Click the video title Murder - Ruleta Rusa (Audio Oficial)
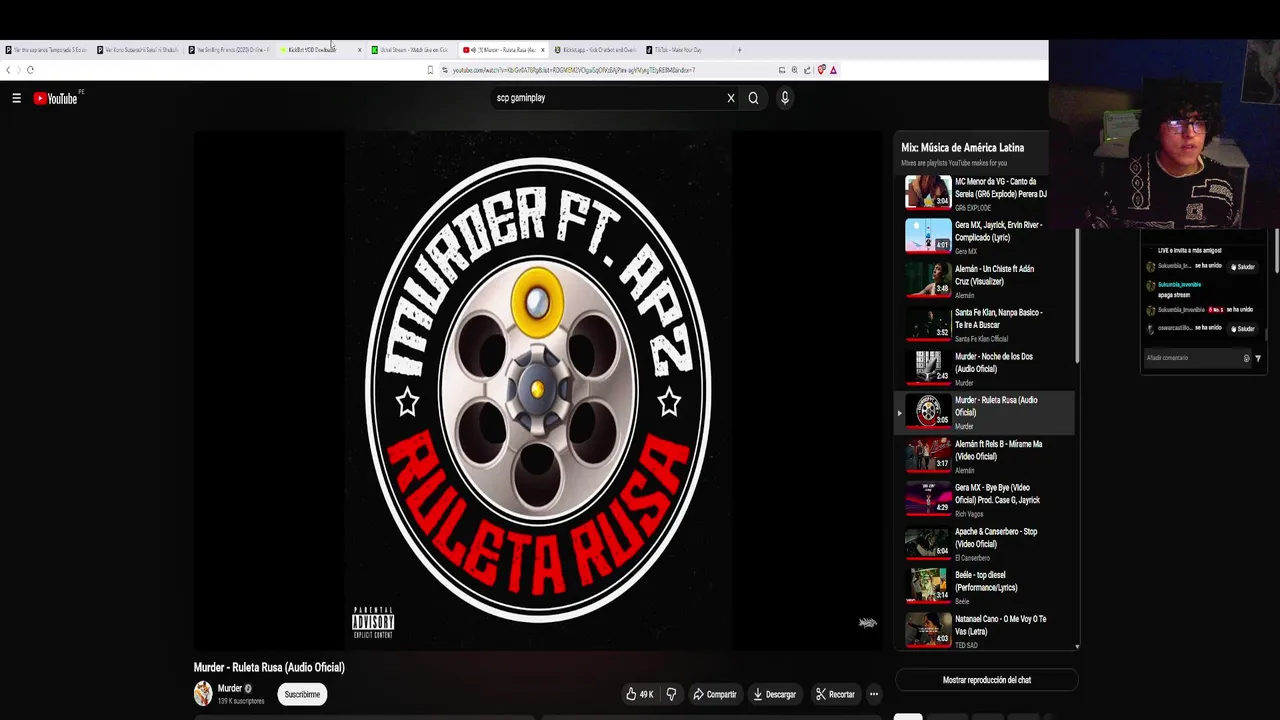 tap(269, 667)
